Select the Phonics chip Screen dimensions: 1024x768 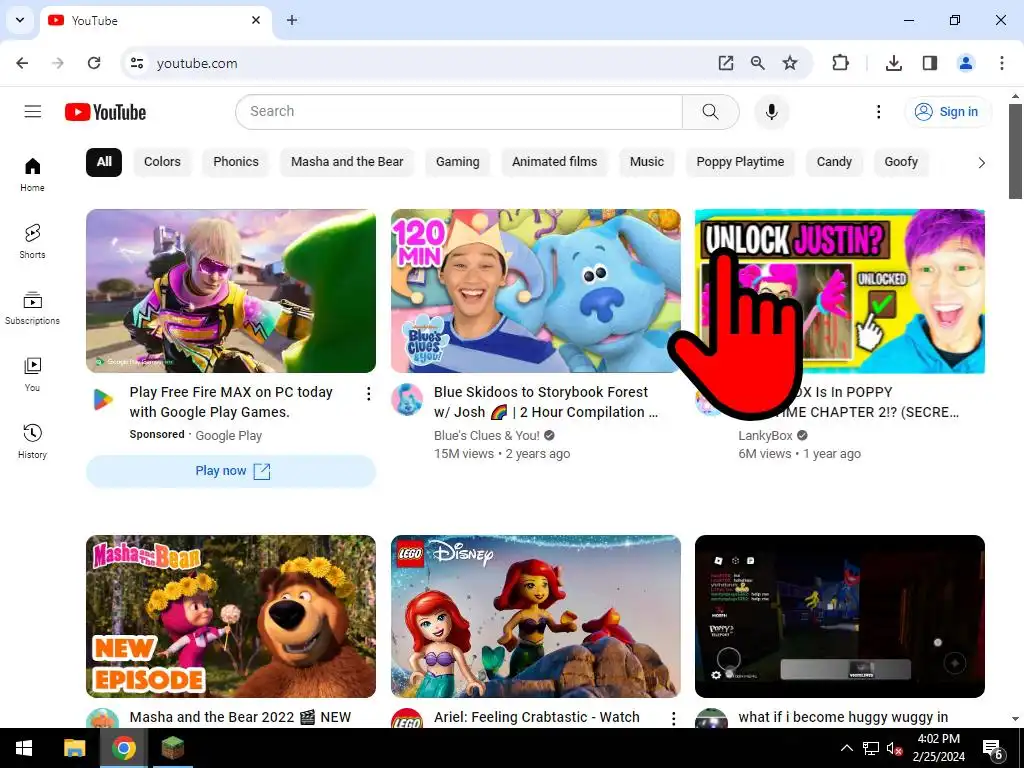click(236, 162)
